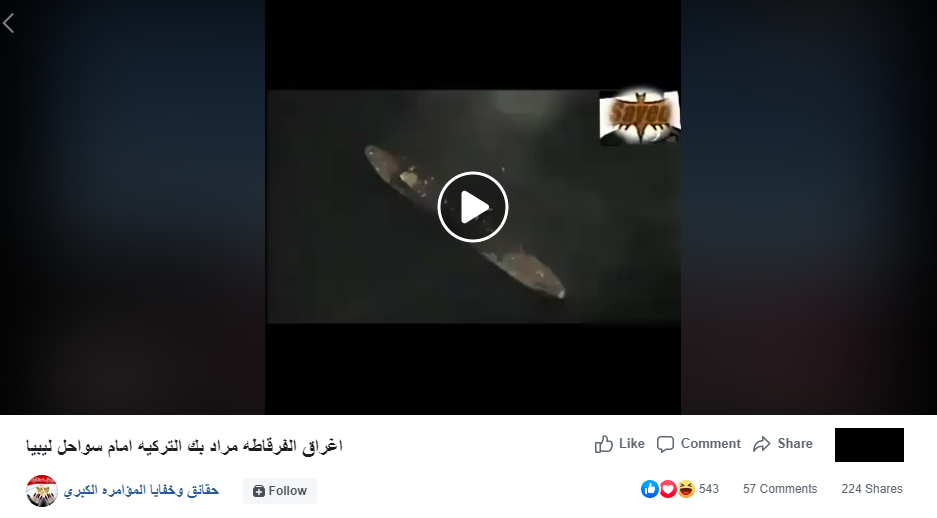View the 224 Shares list
This screenshot has height=518, width=937.
point(872,489)
